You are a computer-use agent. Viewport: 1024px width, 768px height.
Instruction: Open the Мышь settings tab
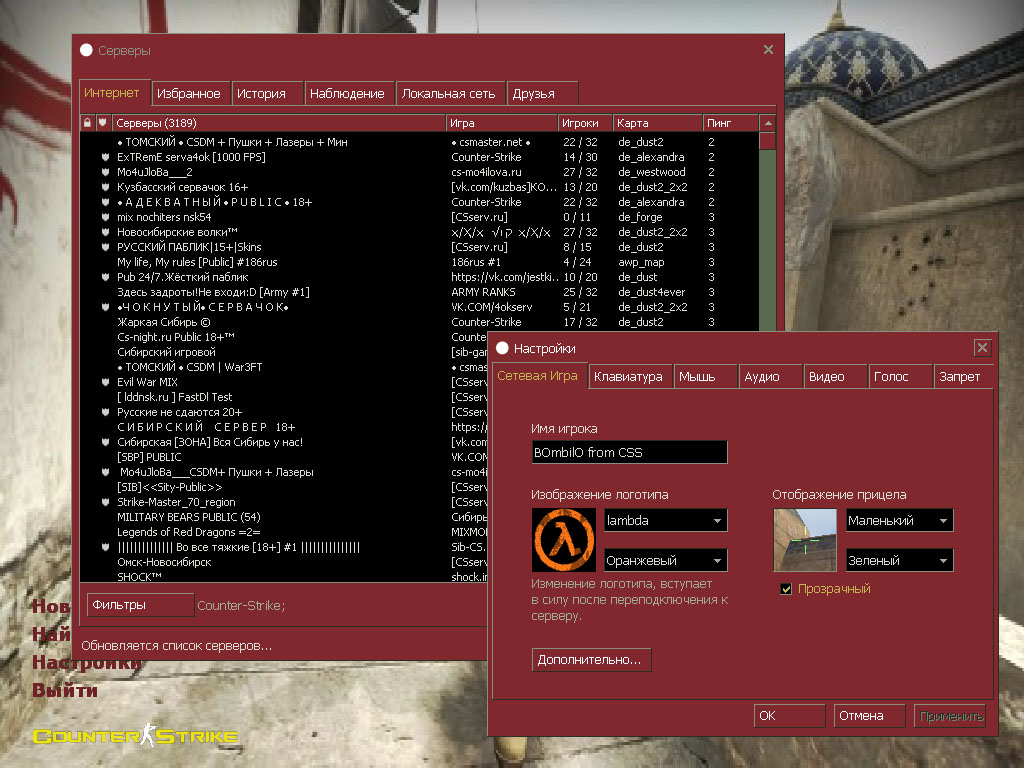point(705,377)
